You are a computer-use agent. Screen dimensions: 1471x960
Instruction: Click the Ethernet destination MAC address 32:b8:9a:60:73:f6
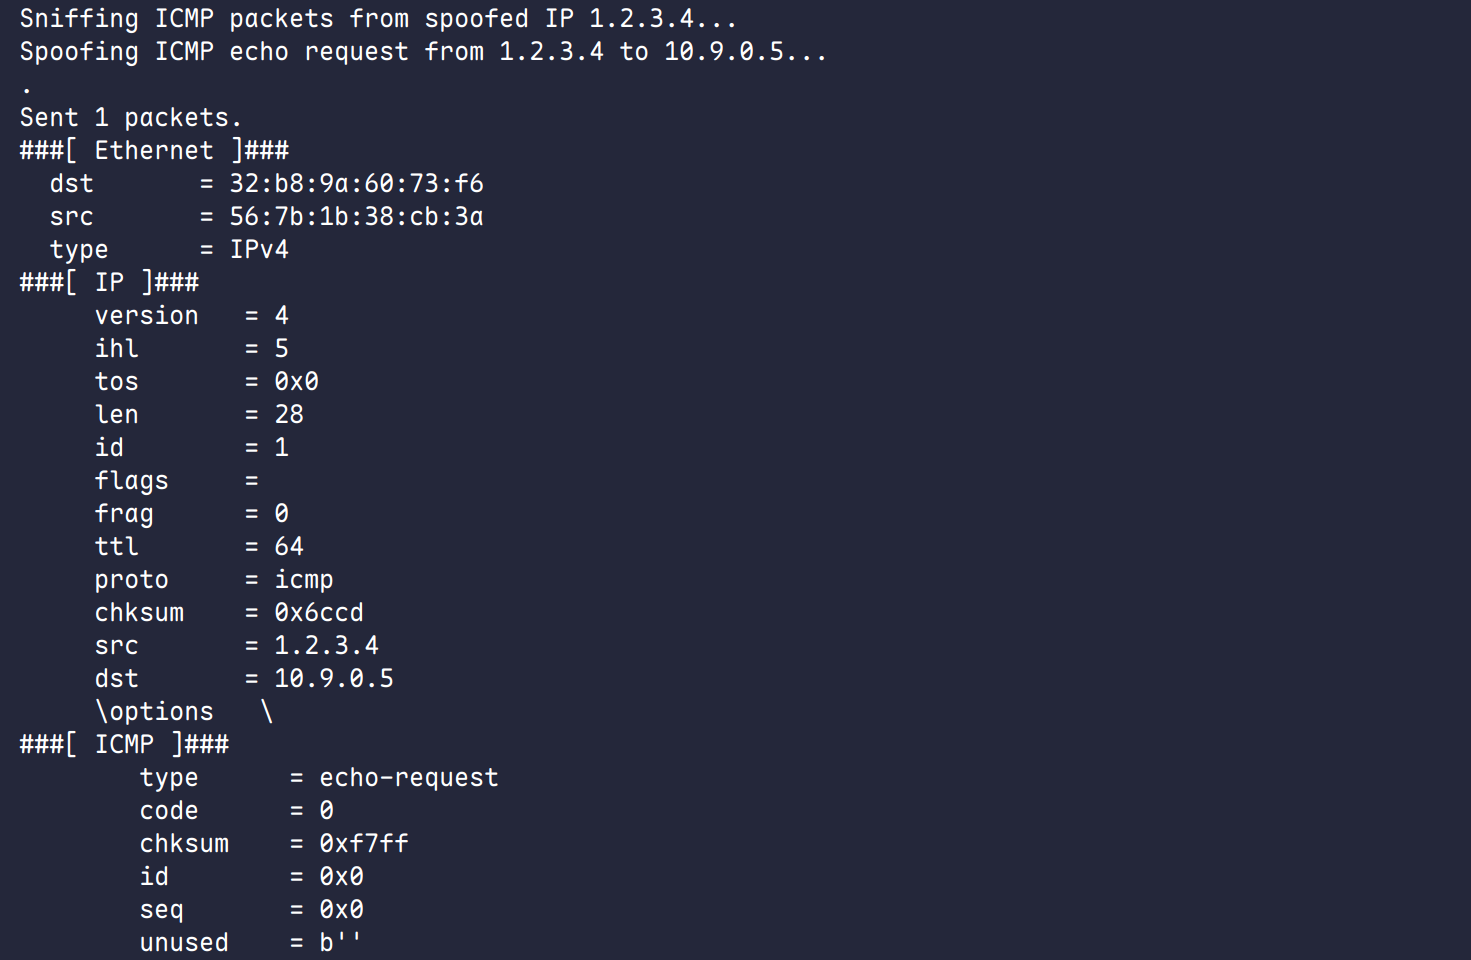[356, 184]
